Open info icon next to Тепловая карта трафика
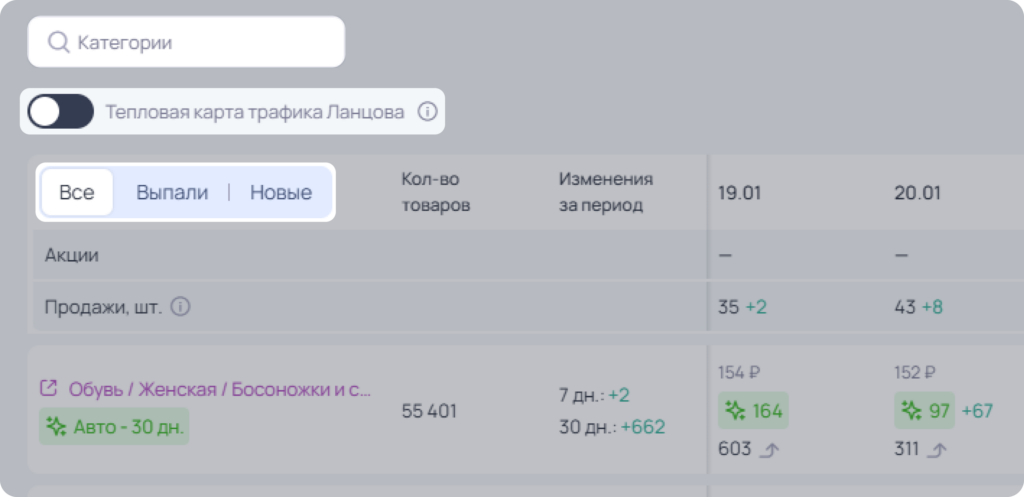Screen dimensions: 1024x497 click(x=426, y=112)
